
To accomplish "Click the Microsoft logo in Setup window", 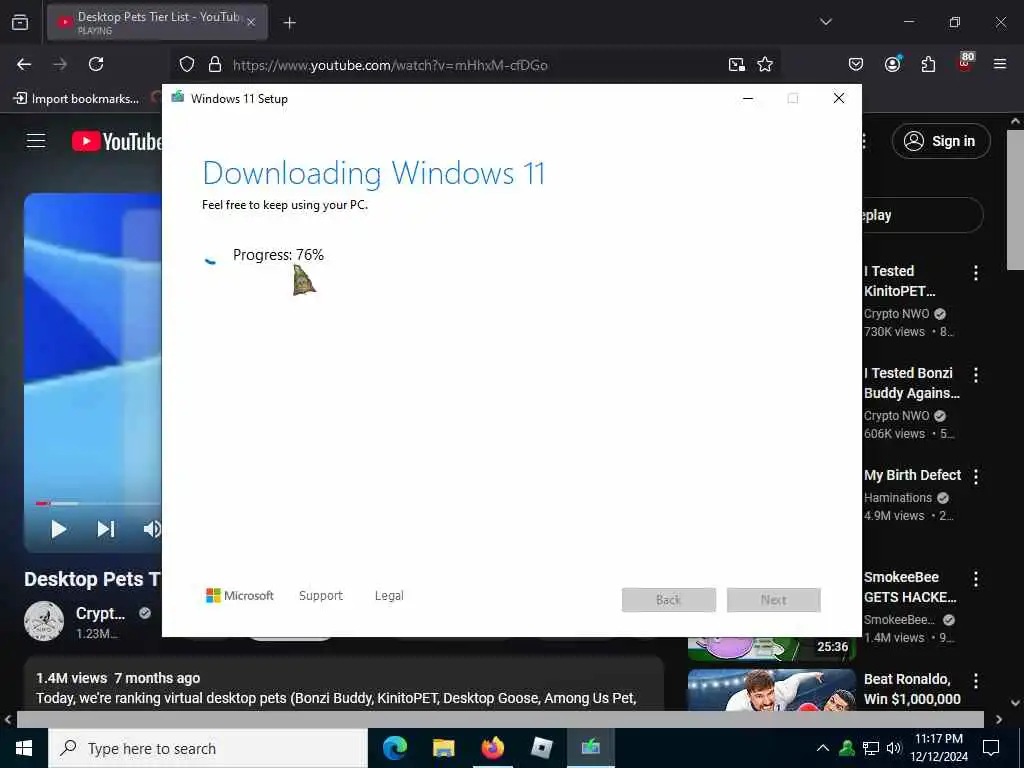I will click(x=240, y=596).
